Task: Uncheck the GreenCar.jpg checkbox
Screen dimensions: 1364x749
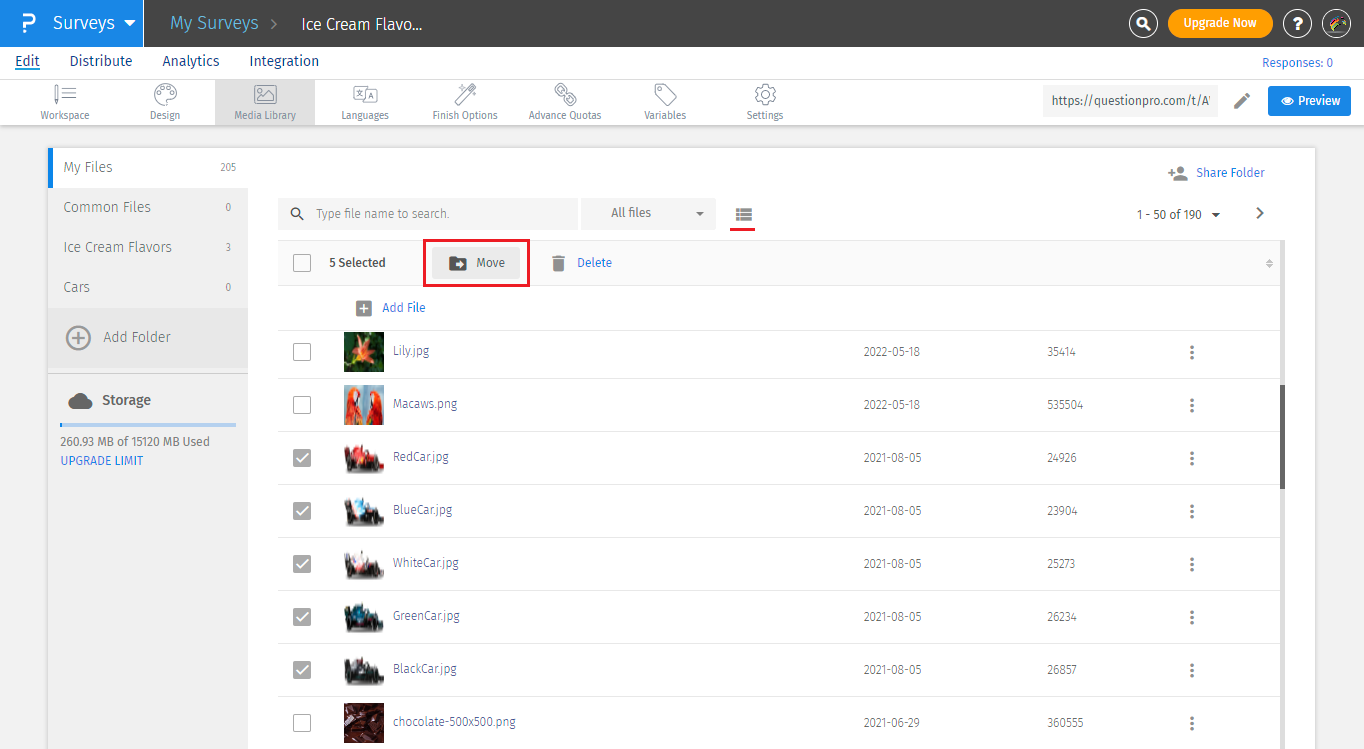Action: [302, 617]
